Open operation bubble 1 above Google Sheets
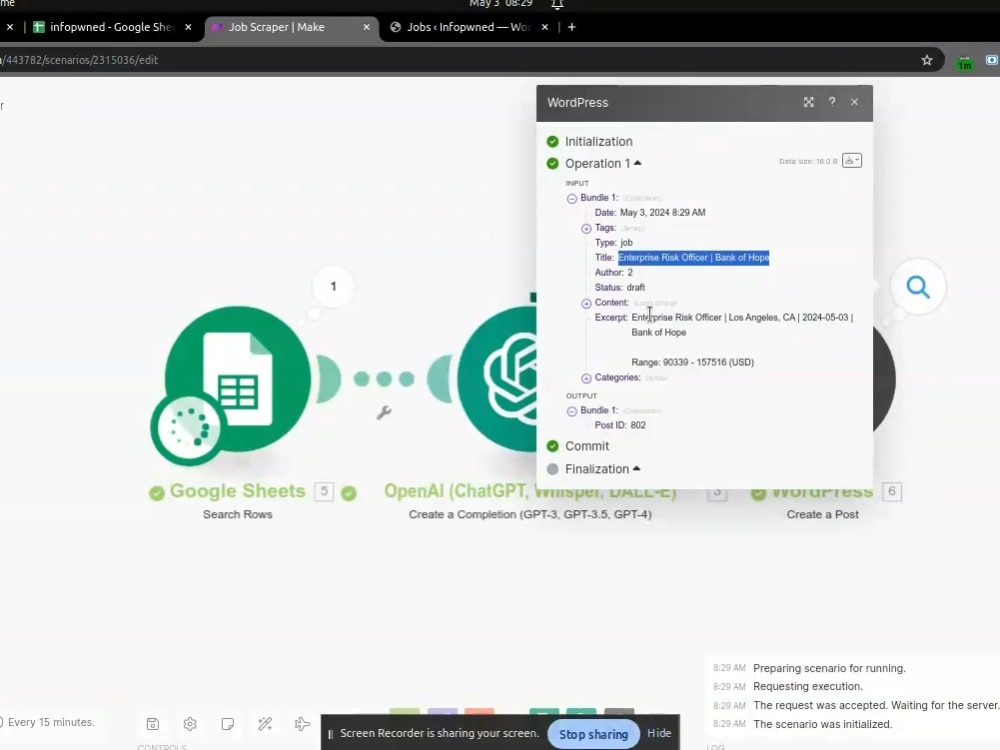This screenshot has height=750, width=1000. click(x=333, y=286)
